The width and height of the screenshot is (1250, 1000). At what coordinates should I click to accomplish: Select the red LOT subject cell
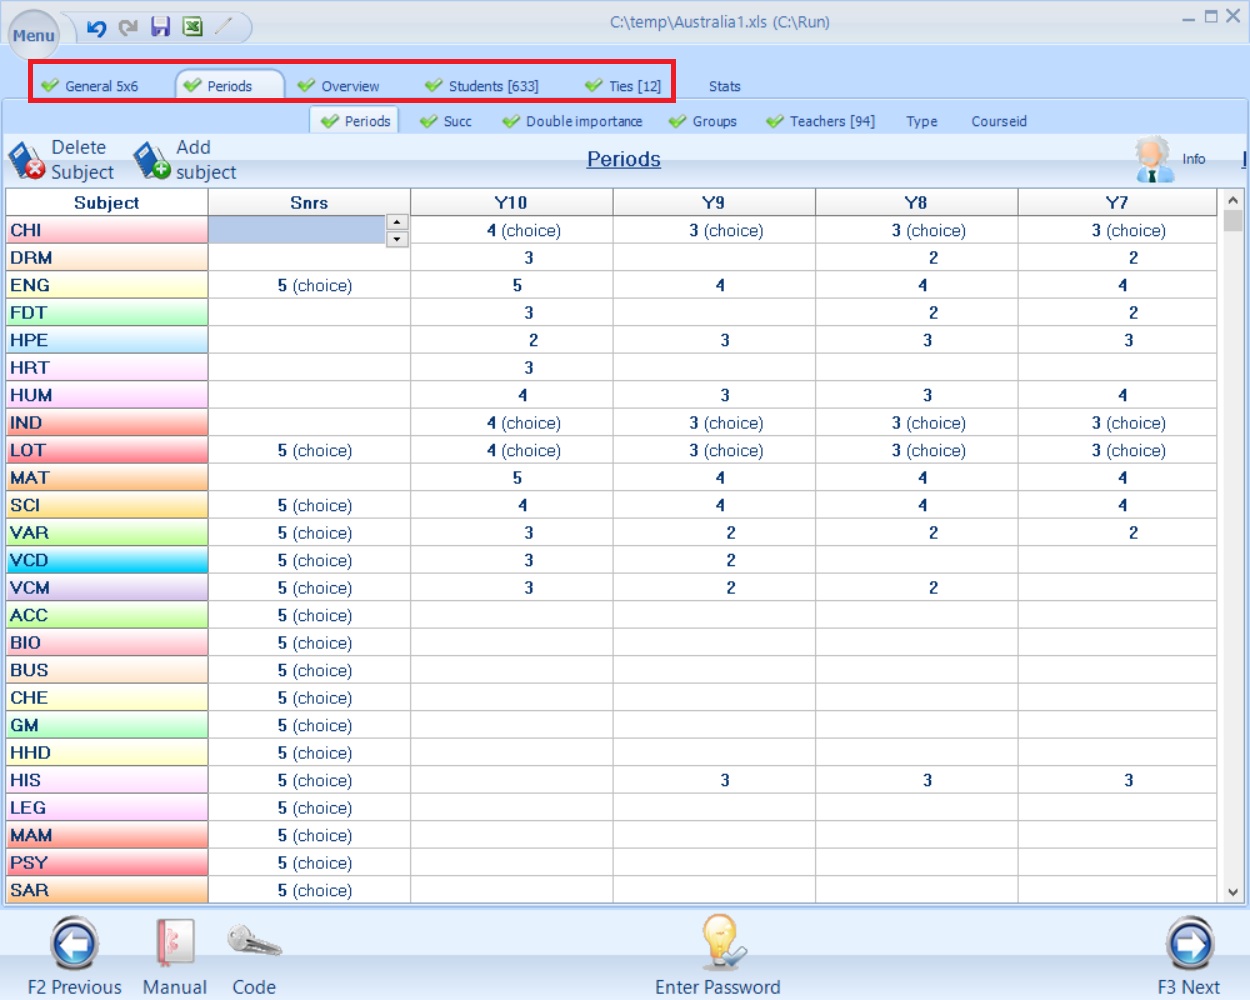(106, 450)
